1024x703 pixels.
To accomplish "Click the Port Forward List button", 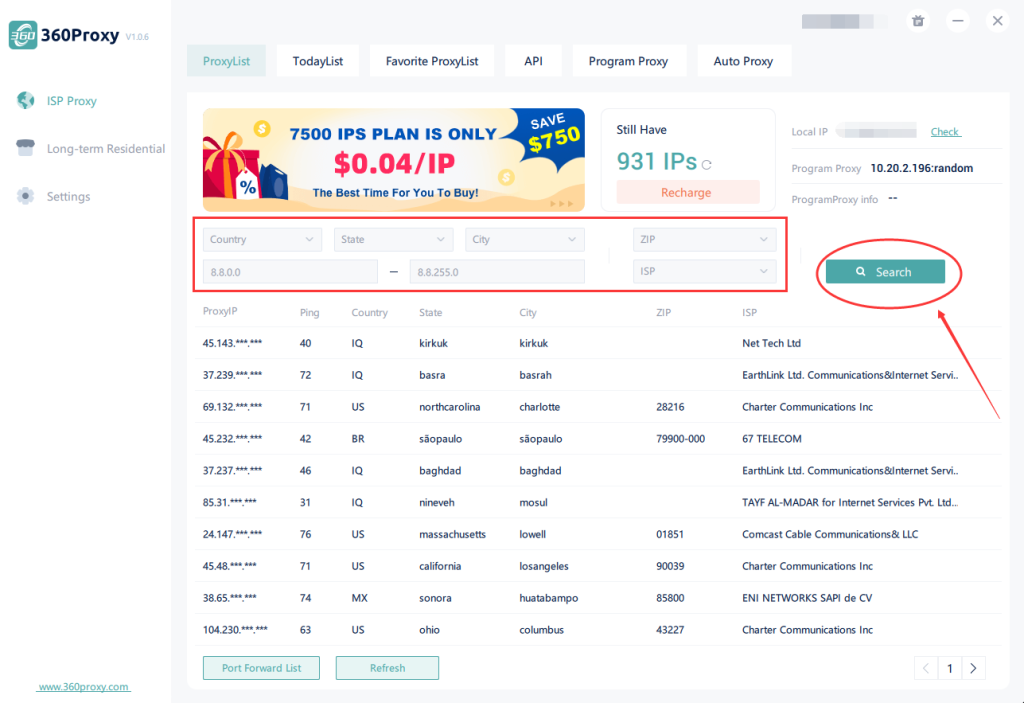I will point(261,668).
